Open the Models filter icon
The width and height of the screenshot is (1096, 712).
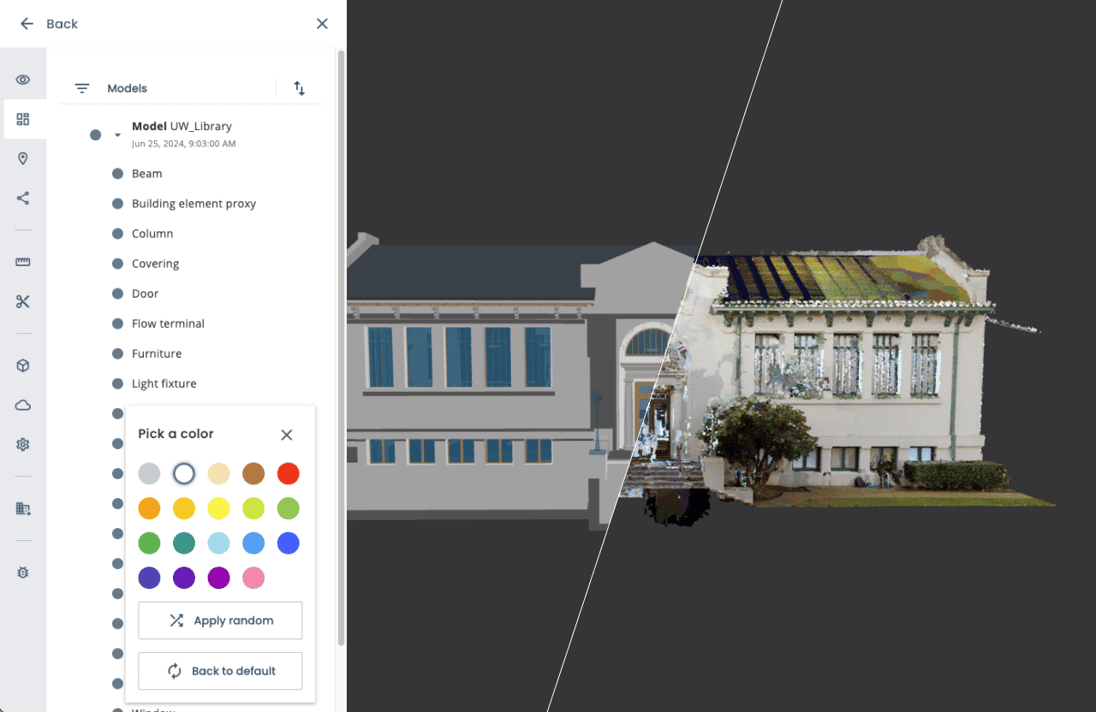click(82, 88)
